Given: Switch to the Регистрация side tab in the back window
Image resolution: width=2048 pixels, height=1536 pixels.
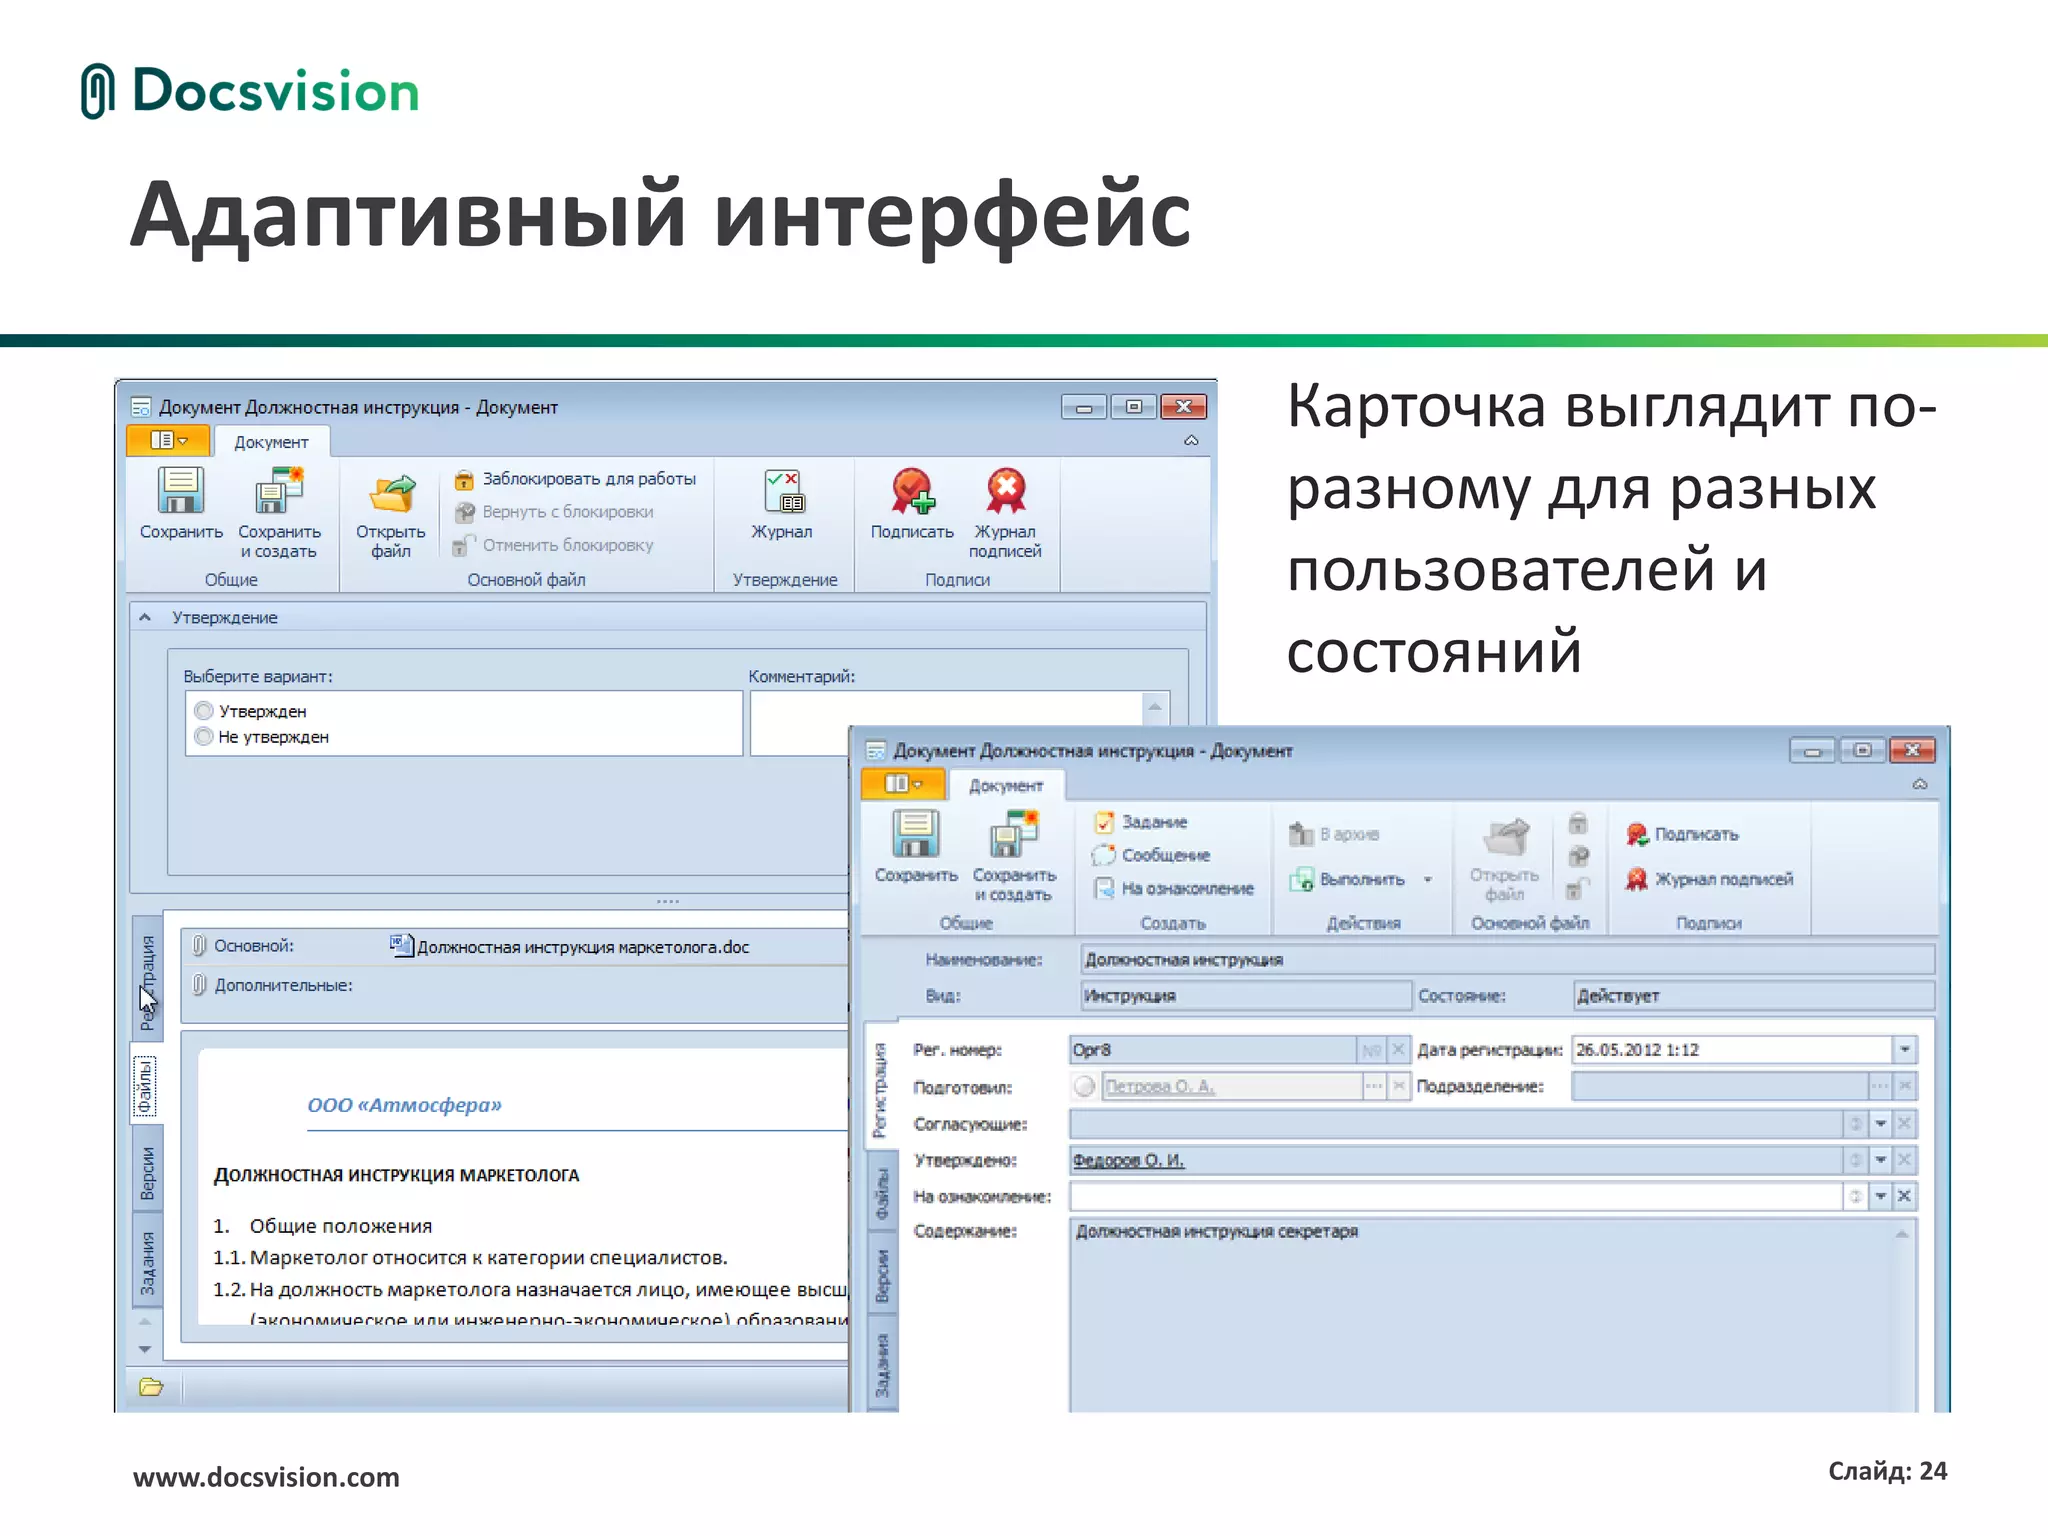Looking at the screenshot, I should 148,978.
